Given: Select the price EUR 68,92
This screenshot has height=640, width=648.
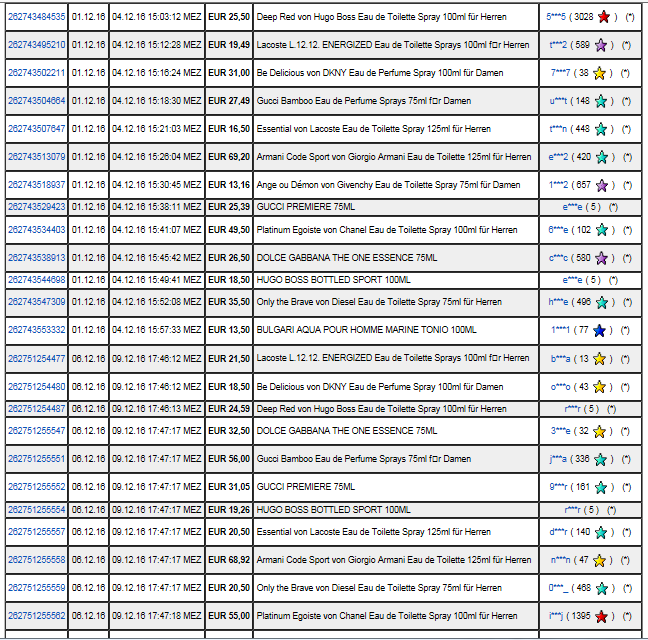Looking at the screenshot, I should pyautogui.click(x=229, y=560).
